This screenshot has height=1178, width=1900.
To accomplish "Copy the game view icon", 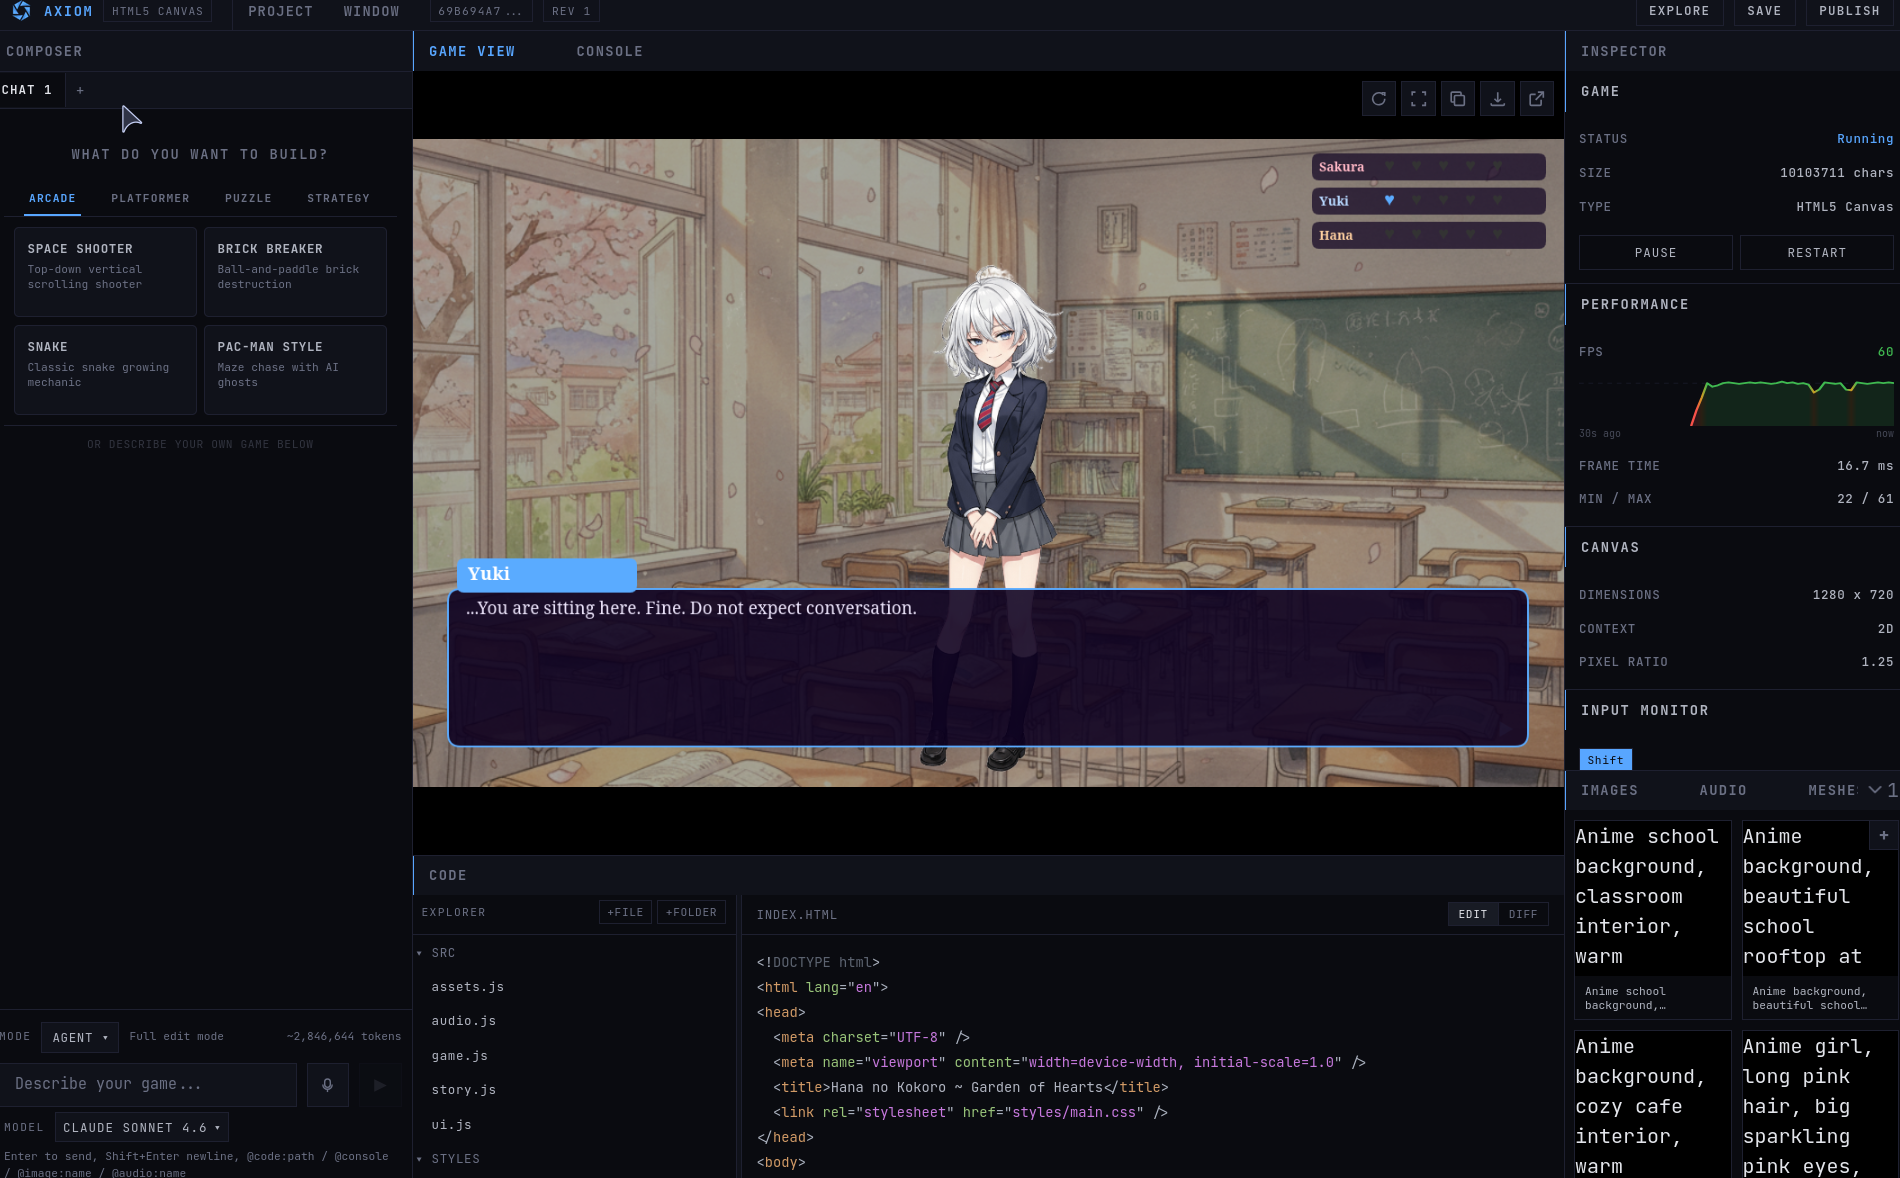I will (x=1458, y=99).
